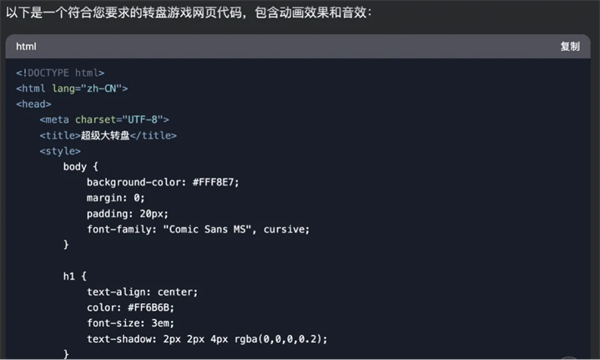Click the text-shadow rgba value line
600x360 pixels.
pos(207,339)
